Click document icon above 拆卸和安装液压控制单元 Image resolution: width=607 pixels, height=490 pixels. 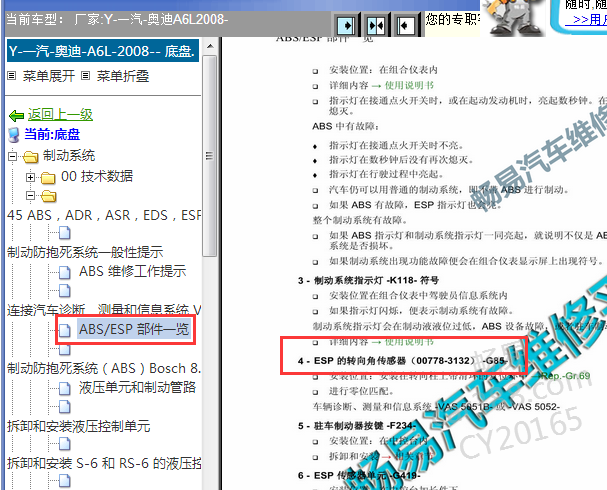pos(65,407)
